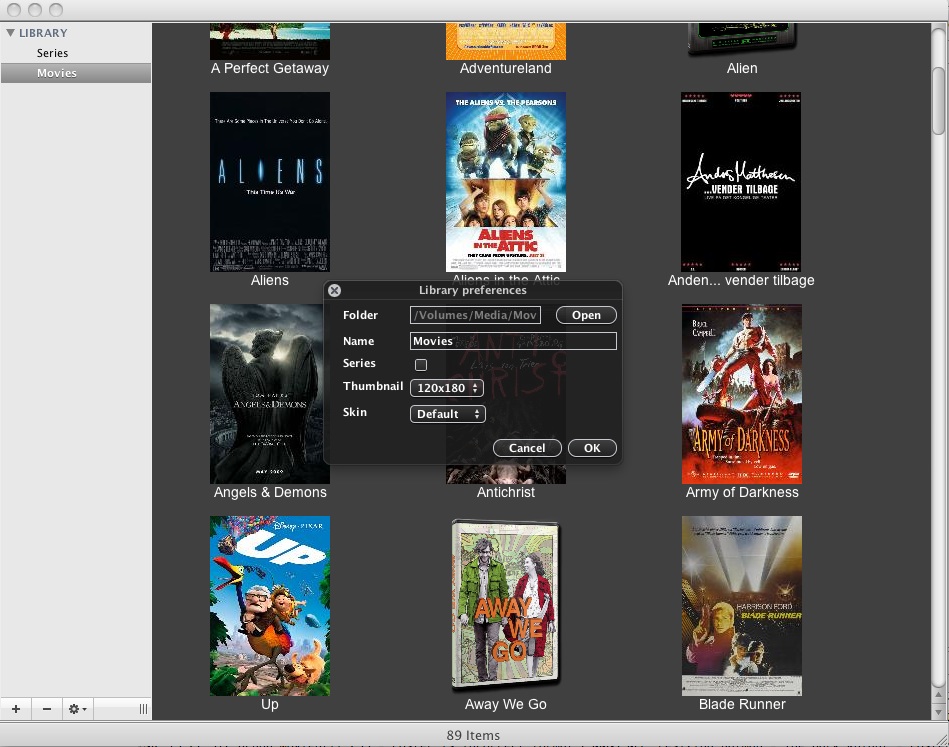The width and height of the screenshot is (949, 747).
Task: Open the Thumbnail size dropdown
Action: [x=447, y=388]
